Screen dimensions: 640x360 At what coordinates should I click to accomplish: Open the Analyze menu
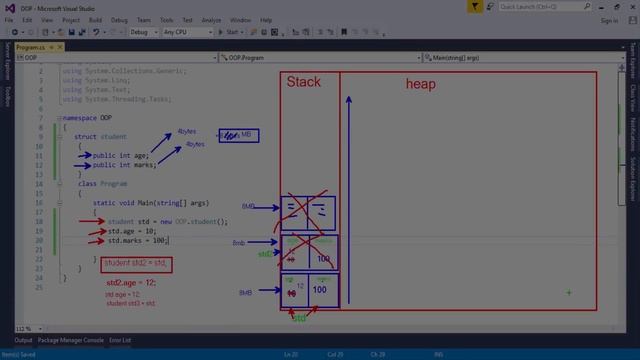click(211, 20)
